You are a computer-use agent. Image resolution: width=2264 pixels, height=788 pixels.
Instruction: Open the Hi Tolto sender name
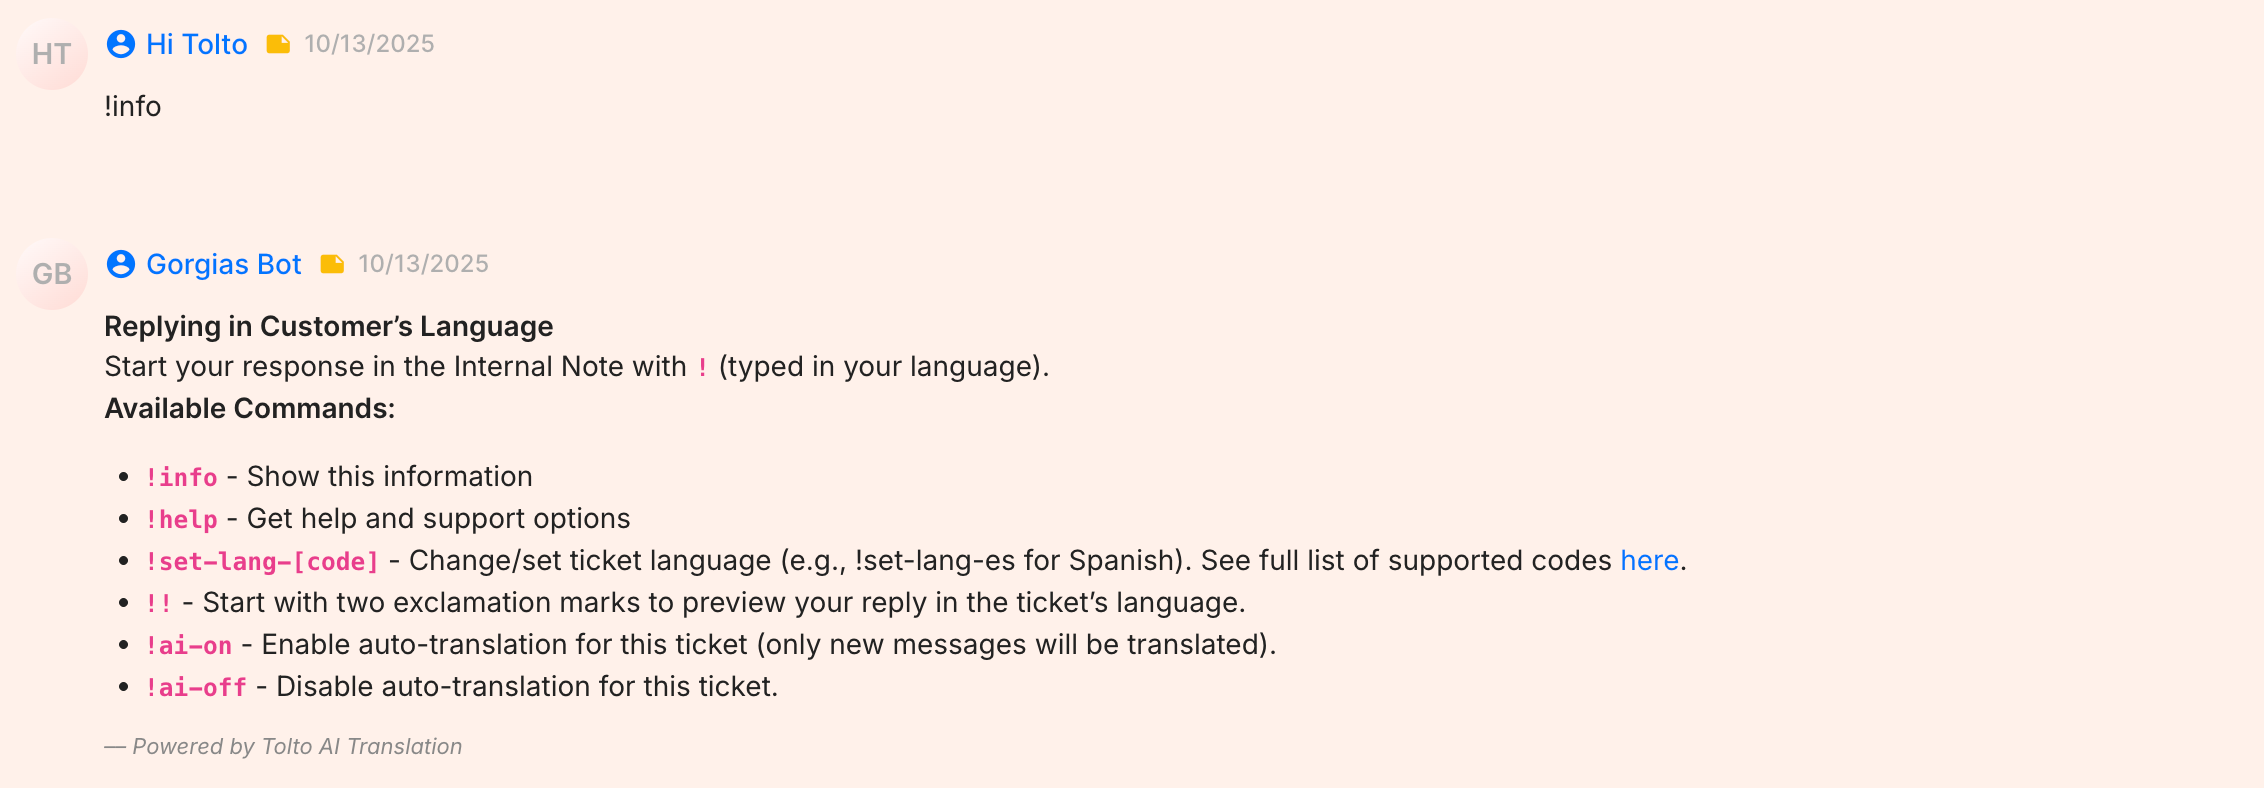pyautogui.click(x=197, y=44)
